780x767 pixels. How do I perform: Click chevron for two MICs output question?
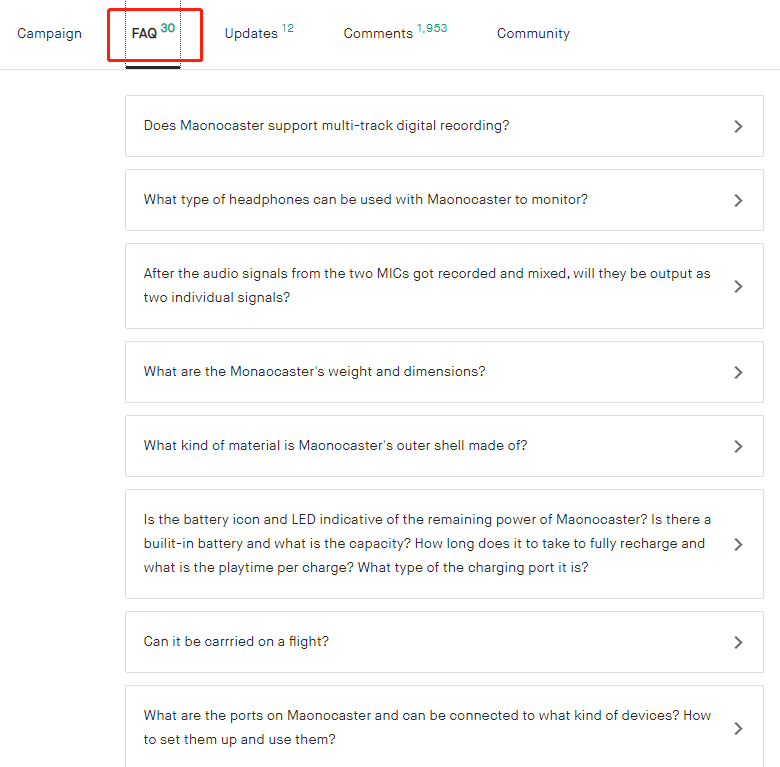click(x=738, y=287)
